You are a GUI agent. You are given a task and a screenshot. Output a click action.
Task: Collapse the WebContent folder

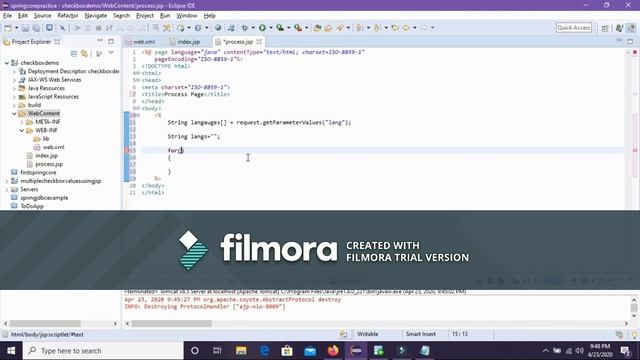pyautogui.click(x=14, y=113)
